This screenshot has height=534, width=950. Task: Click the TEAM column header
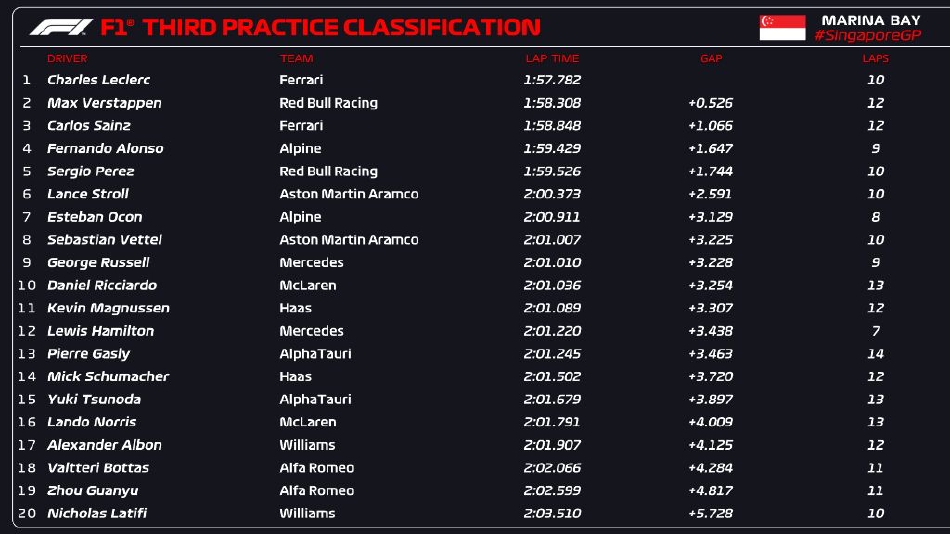(x=296, y=59)
